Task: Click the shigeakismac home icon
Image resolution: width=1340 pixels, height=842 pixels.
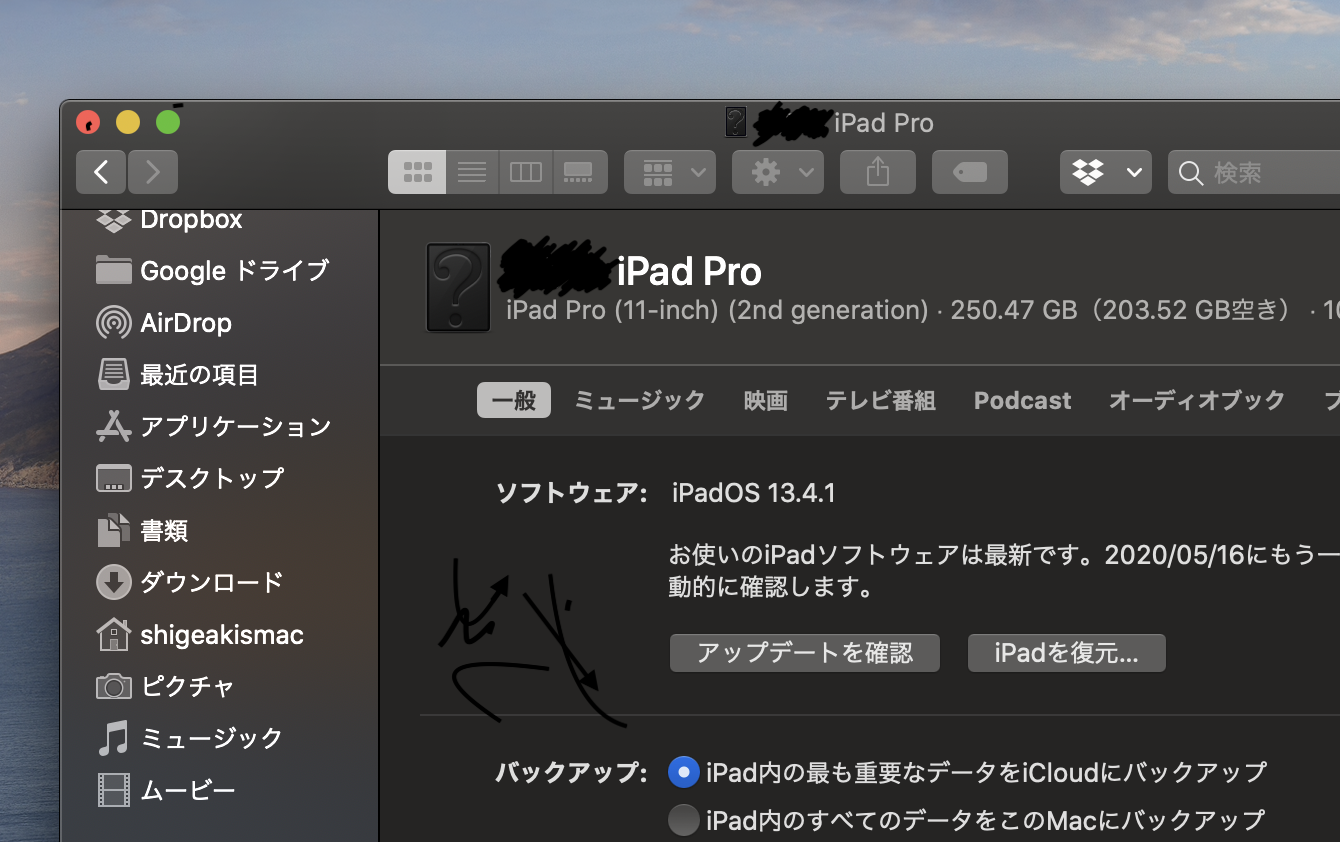Action: click(x=114, y=634)
